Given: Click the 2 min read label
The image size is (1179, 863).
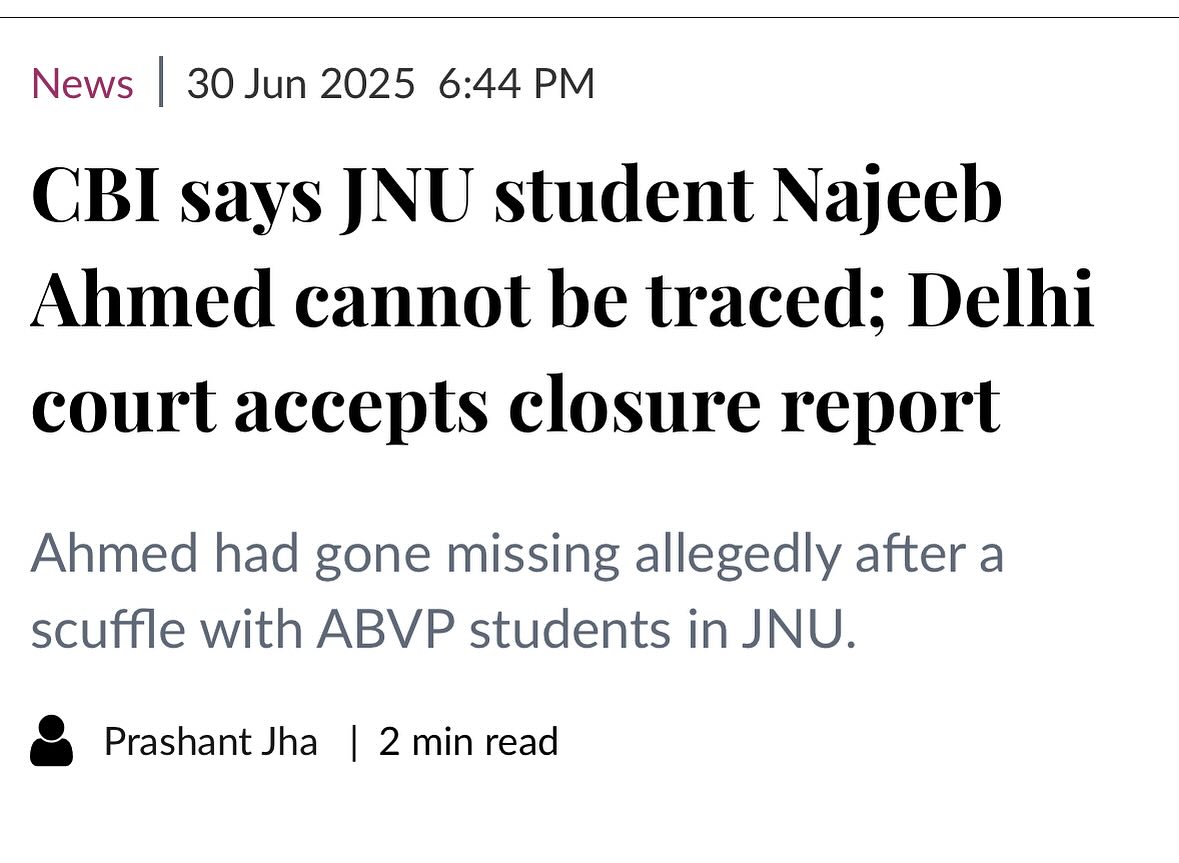Looking at the screenshot, I should coord(468,742).
